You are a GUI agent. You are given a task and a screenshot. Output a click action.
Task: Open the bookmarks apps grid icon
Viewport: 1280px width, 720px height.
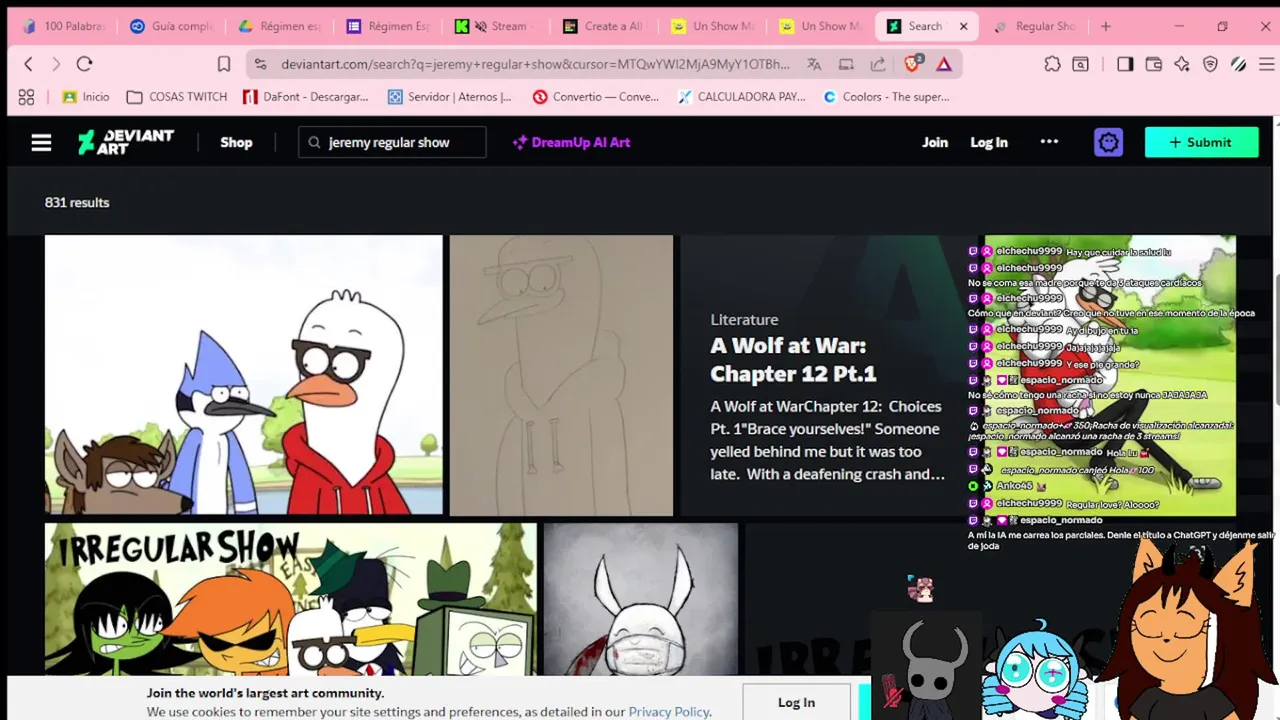point(26,97)
